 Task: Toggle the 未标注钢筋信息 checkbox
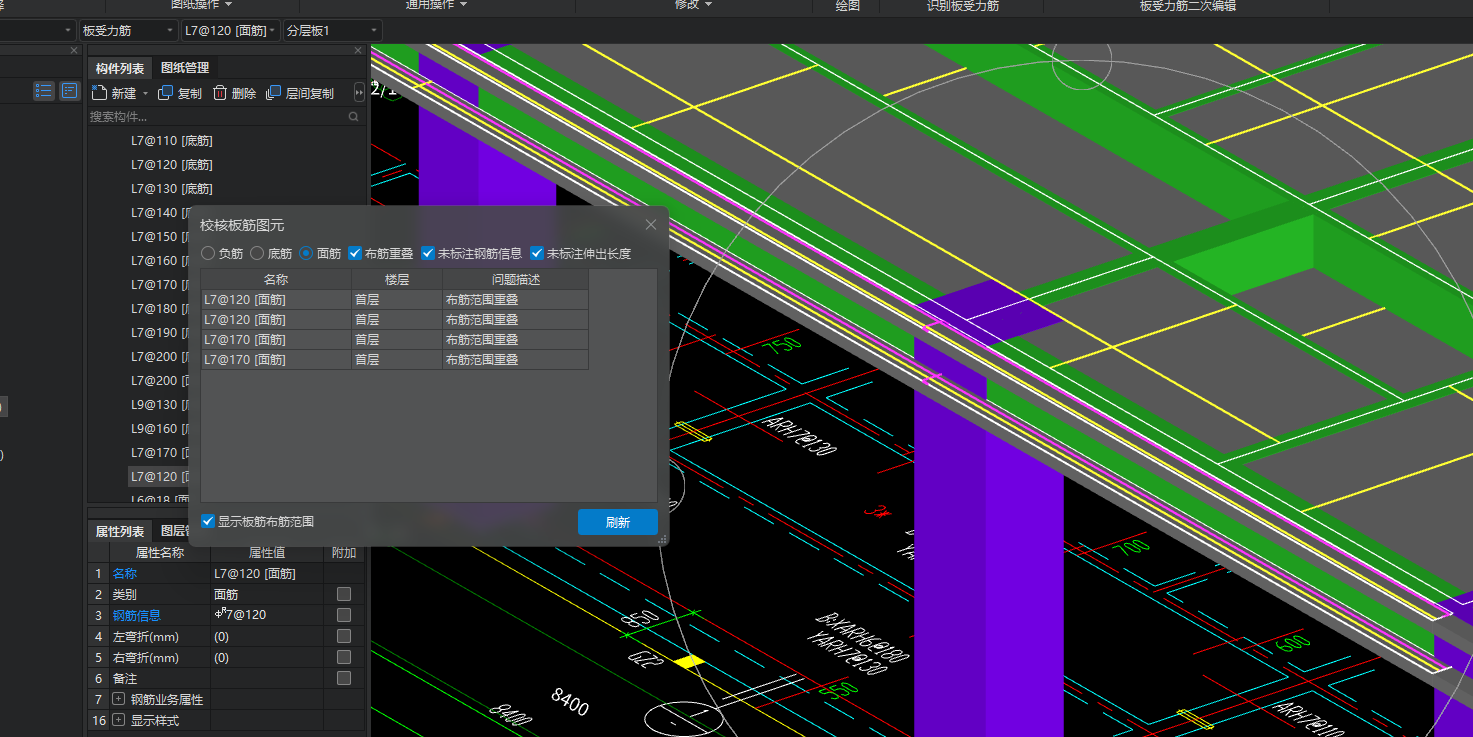(x=428, y=254)
